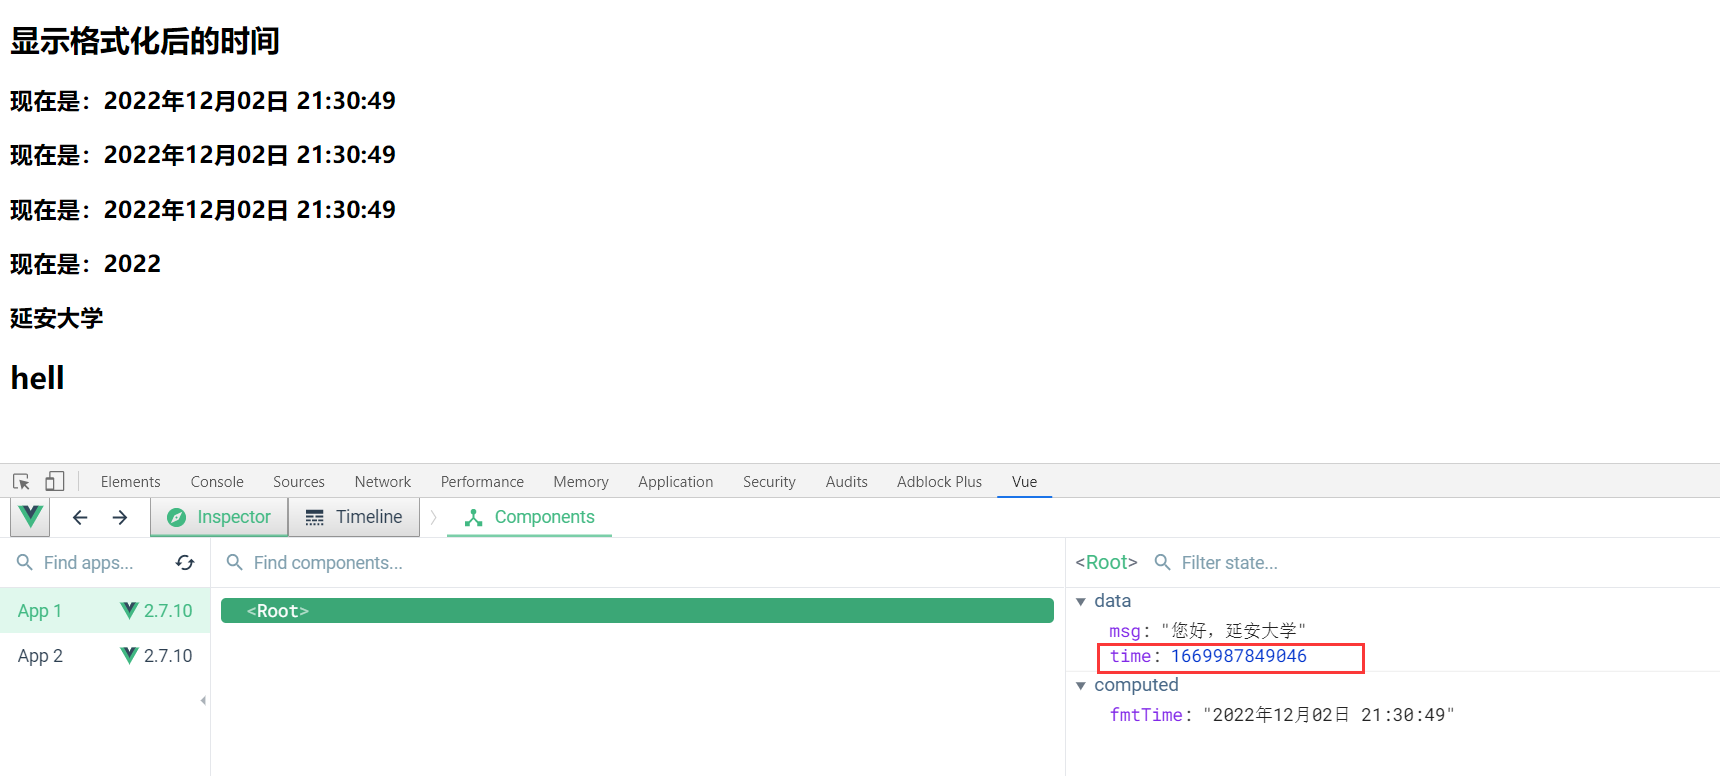1720x776 pixels.
Task: Click the msg data property
Action: point(1207,630)
